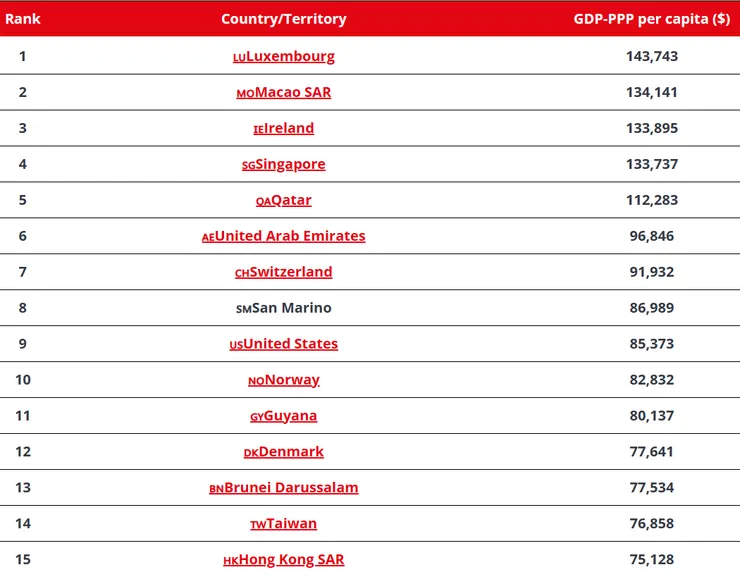Follow the Singapore link
The image size is (740, 576).
tap(284, 164)
